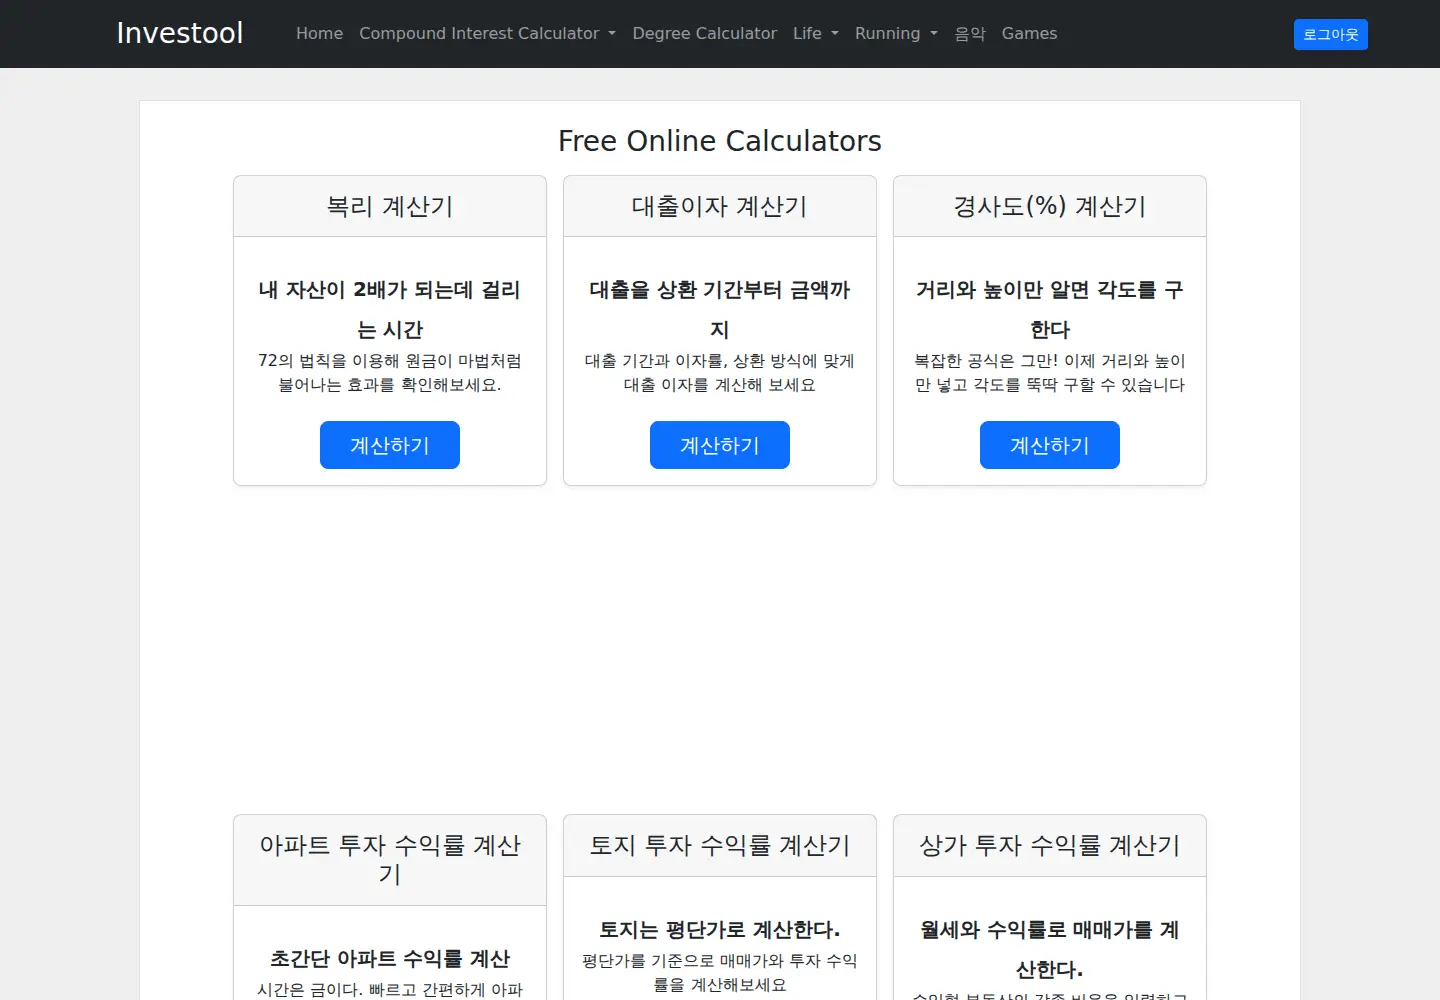The image size is (1440, 1000).
Task: Open the Degree Calculator page
Action: coord(704,33)
